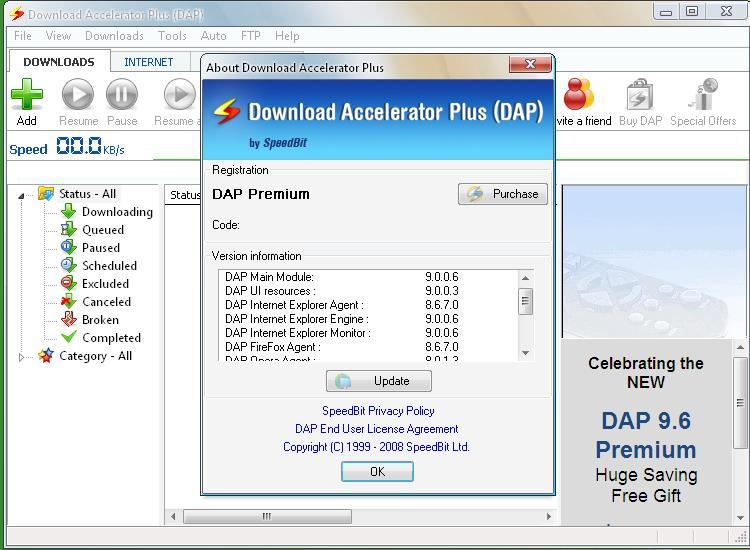The height and width of the screenshot is (550, 750).
Task: Open the Tools menu
Action: pyautogui.click(x=172, y=36)
